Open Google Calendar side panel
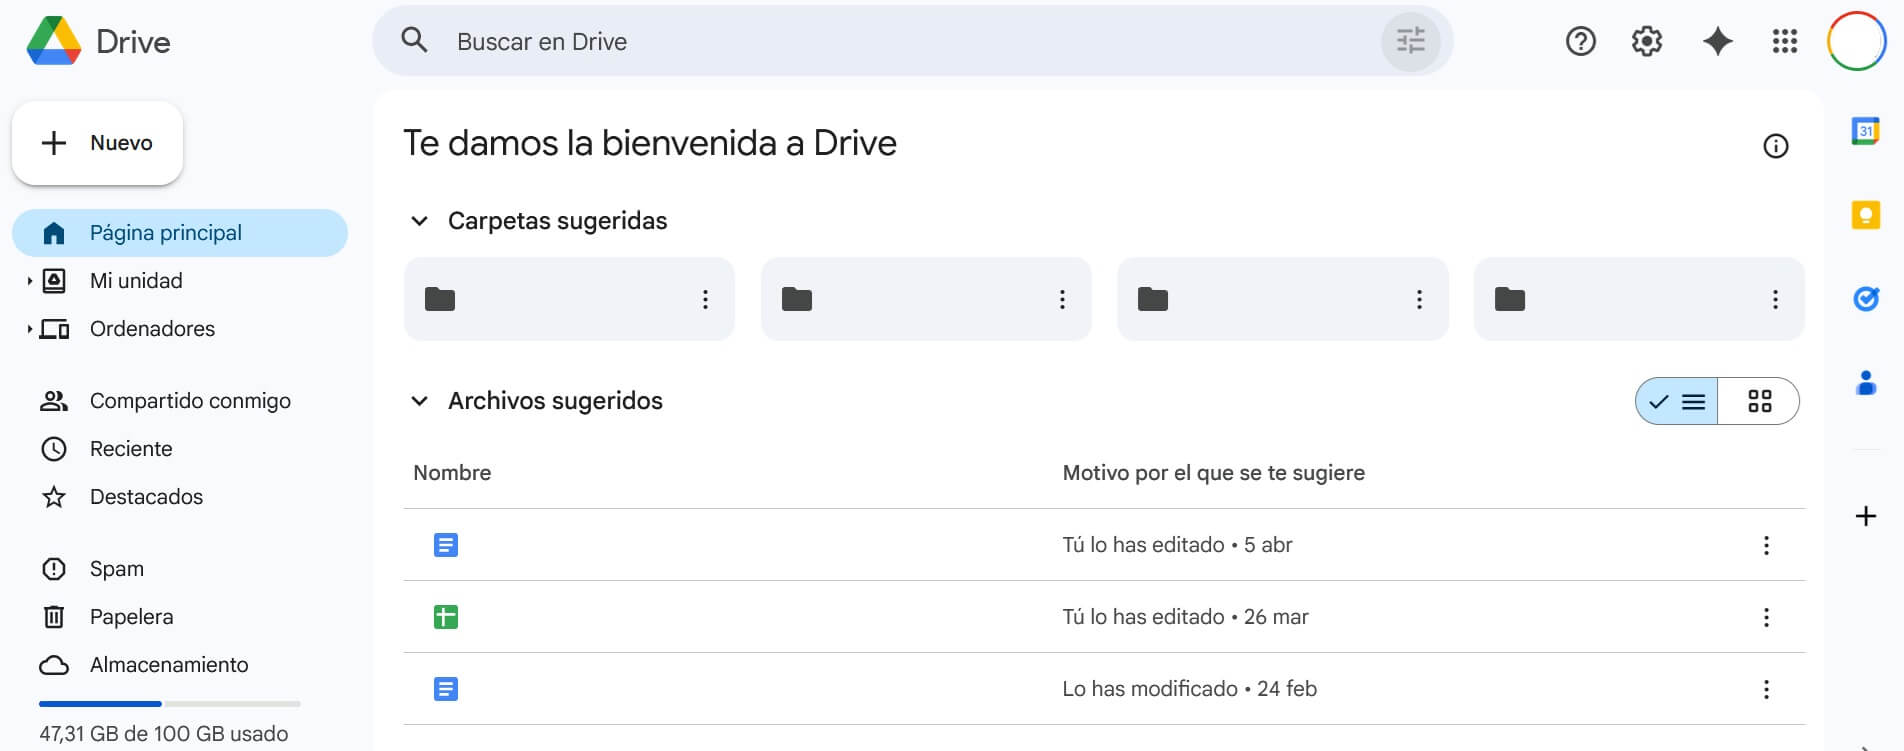 (x=1866, y=131)
